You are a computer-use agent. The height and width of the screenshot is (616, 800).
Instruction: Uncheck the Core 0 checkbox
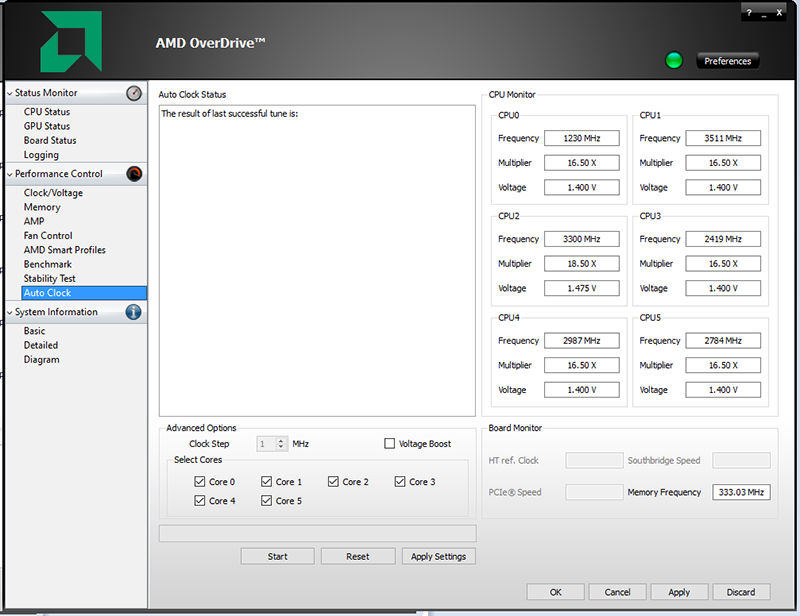(x=199, y=481)
